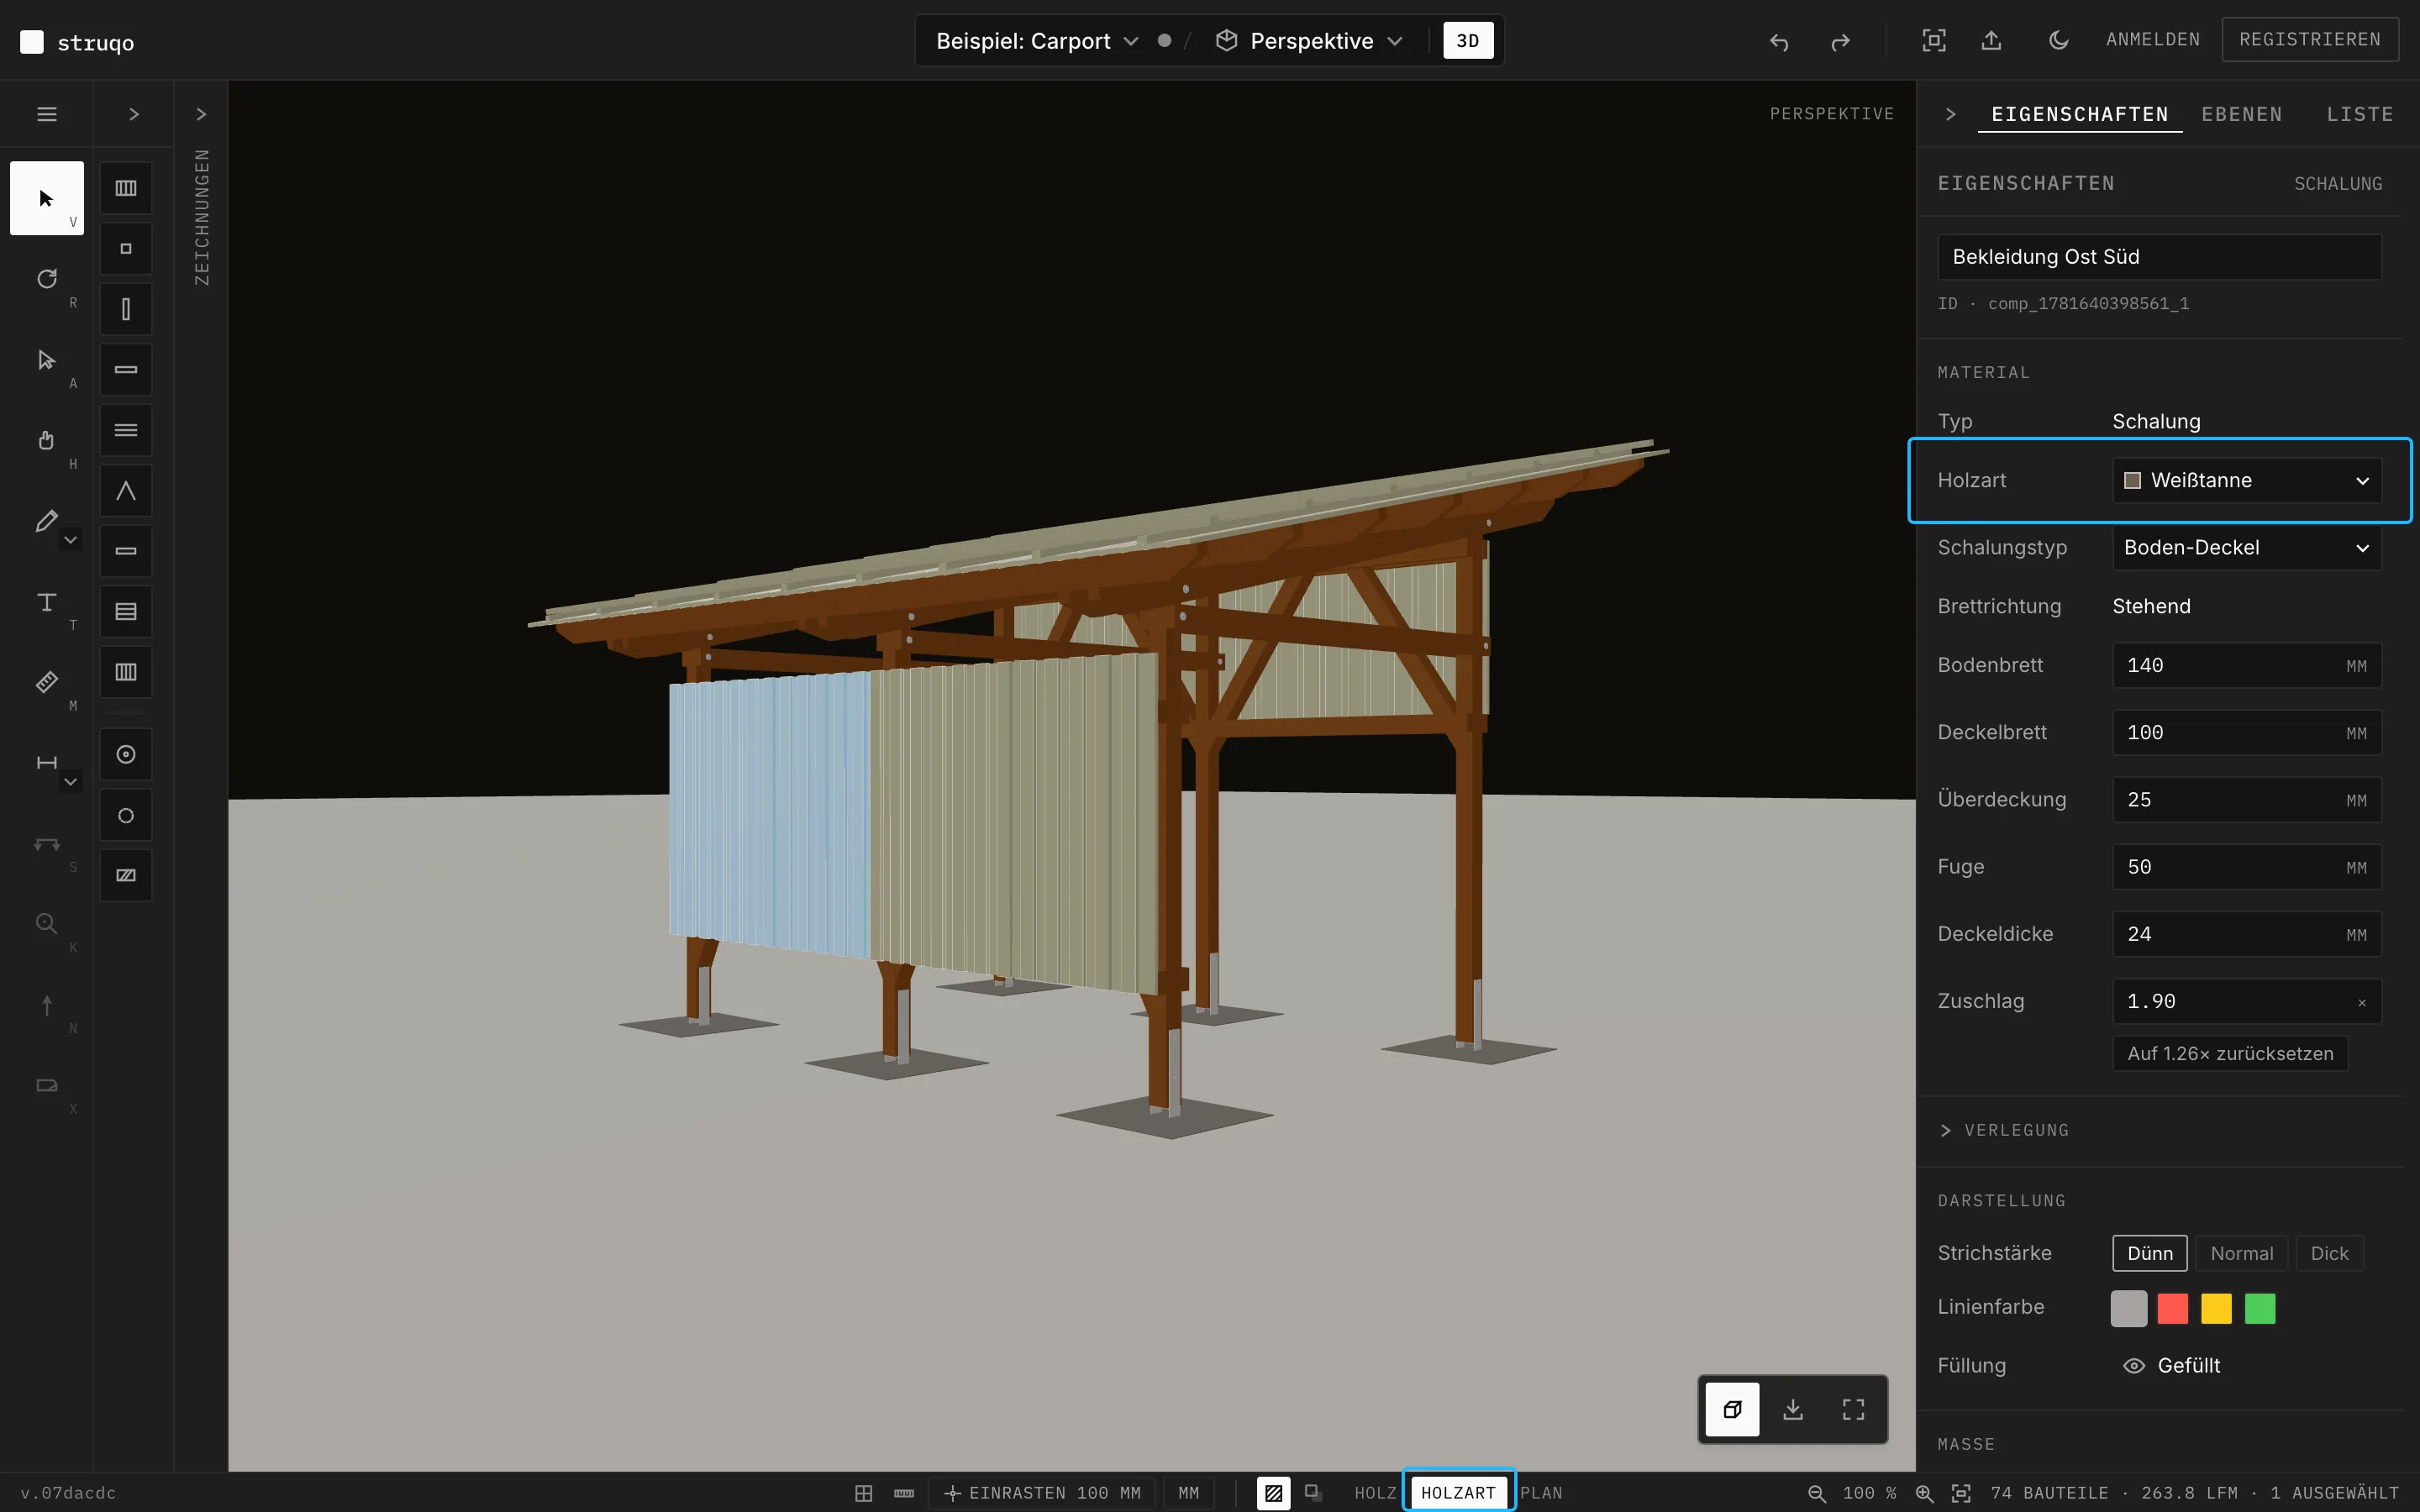Open the Holzart Weißtanne dropdown
Screen dimensions: 2420x1512
2246,480
